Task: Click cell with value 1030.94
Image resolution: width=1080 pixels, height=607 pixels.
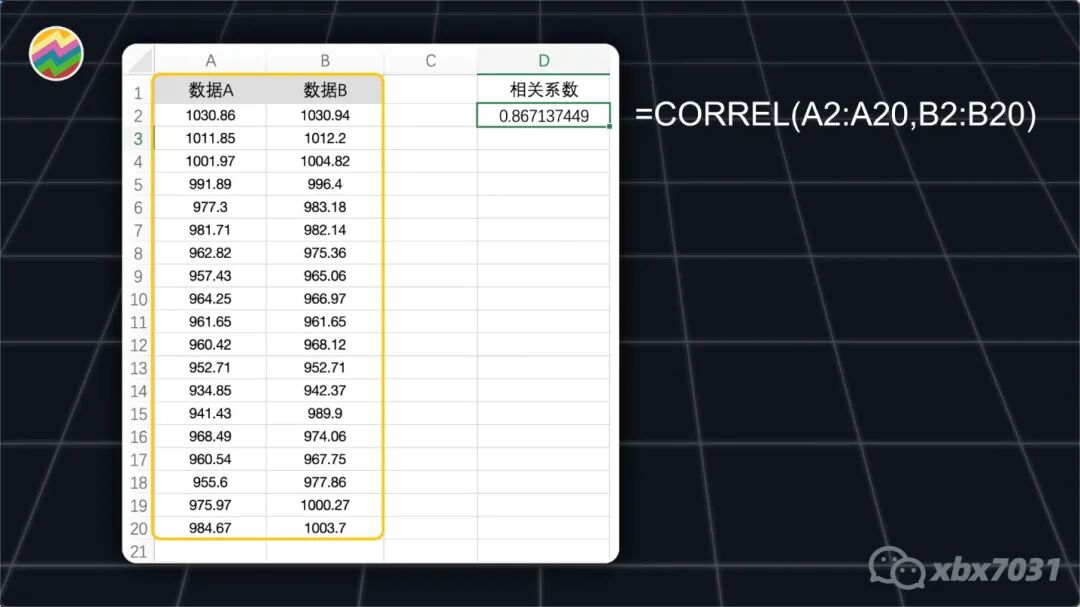Action: [325, 116]
